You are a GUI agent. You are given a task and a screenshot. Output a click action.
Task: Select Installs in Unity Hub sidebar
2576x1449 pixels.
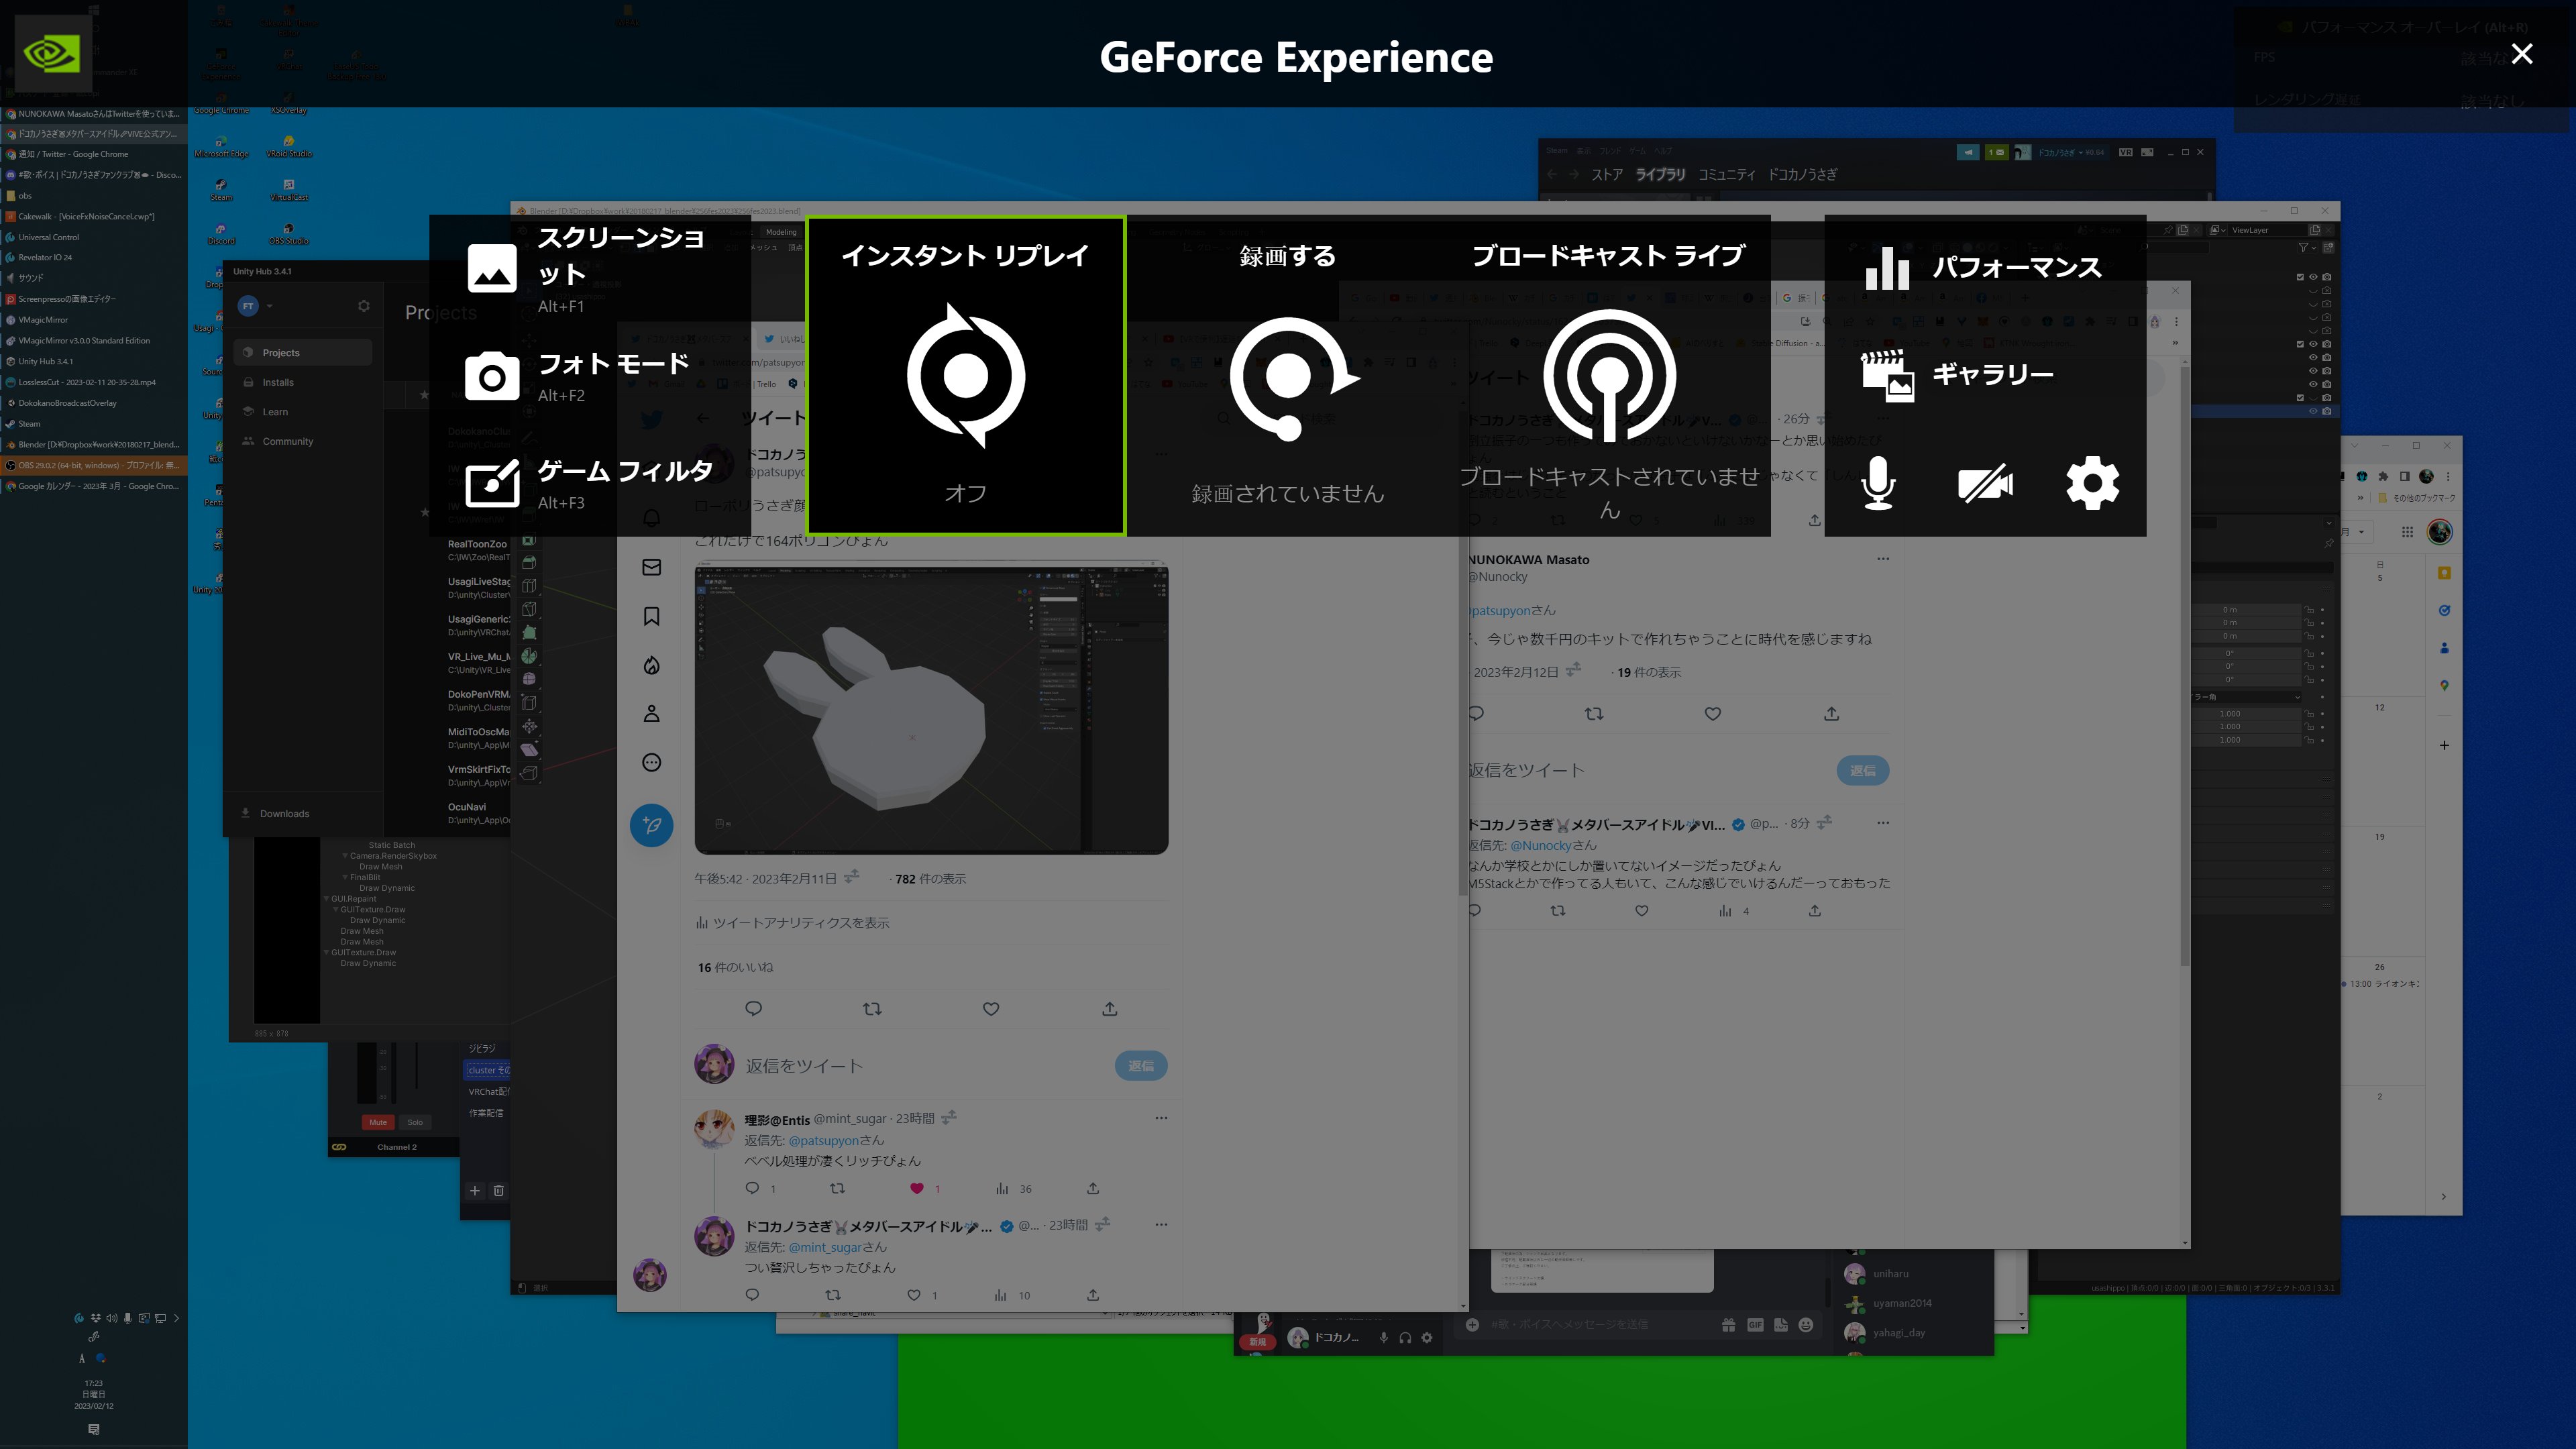303,382
